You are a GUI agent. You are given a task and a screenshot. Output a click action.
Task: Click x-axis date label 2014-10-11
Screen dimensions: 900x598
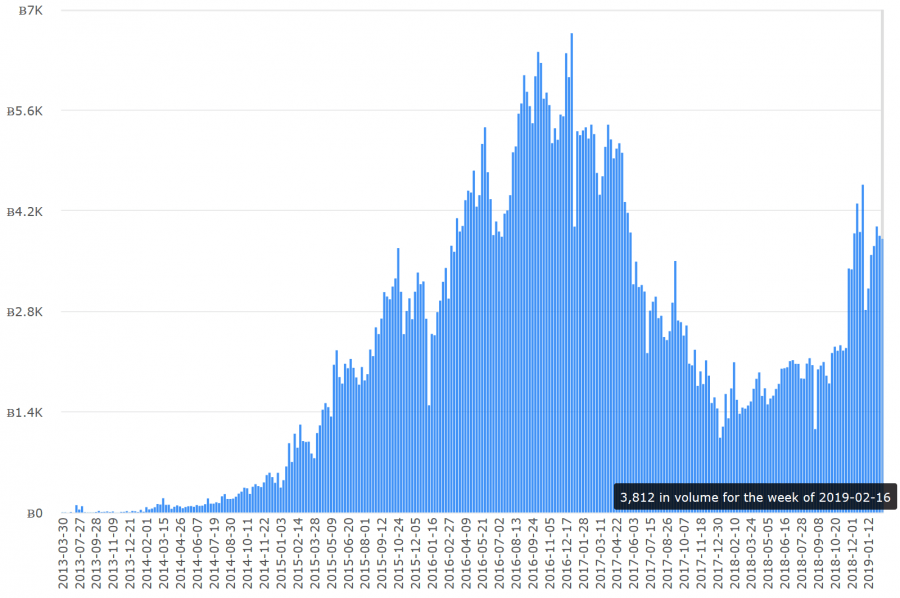click(248, 553)
